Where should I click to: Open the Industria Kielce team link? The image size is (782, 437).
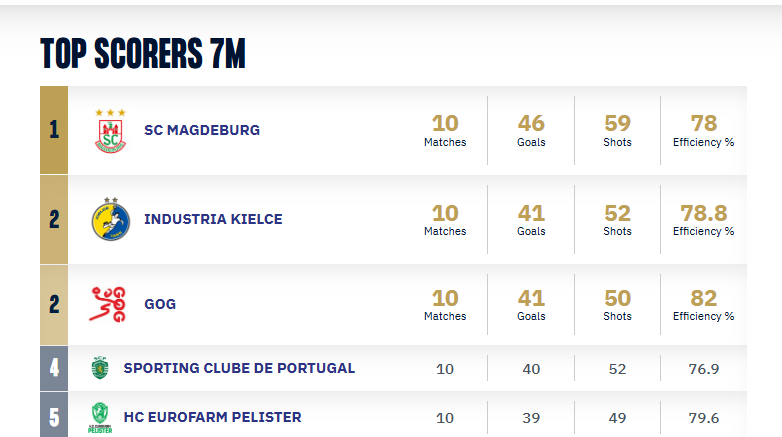click(x=213, y=219)
